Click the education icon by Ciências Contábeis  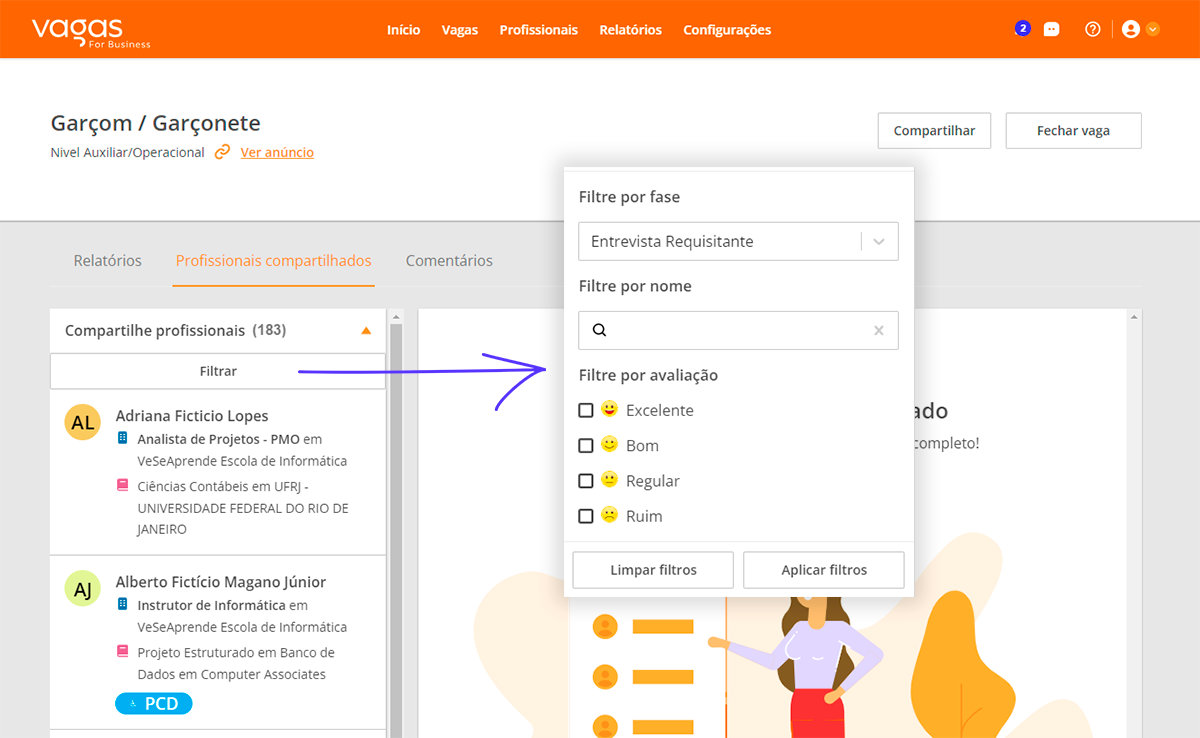pos(123,485)
